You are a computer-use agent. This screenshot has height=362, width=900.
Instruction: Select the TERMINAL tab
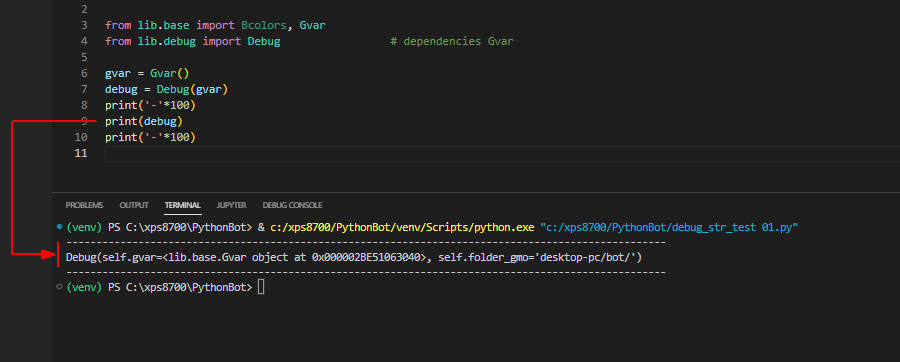(x=183, y=205)
